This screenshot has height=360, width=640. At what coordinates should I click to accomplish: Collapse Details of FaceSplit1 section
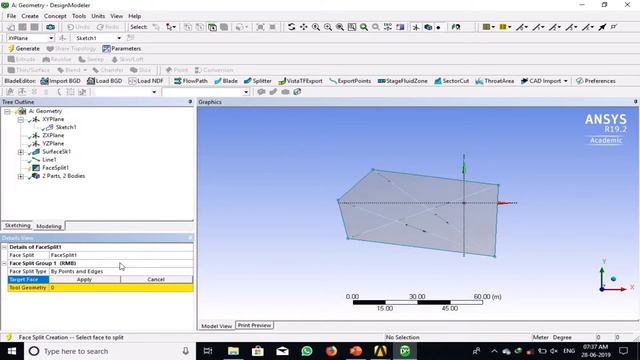point(4,247)
